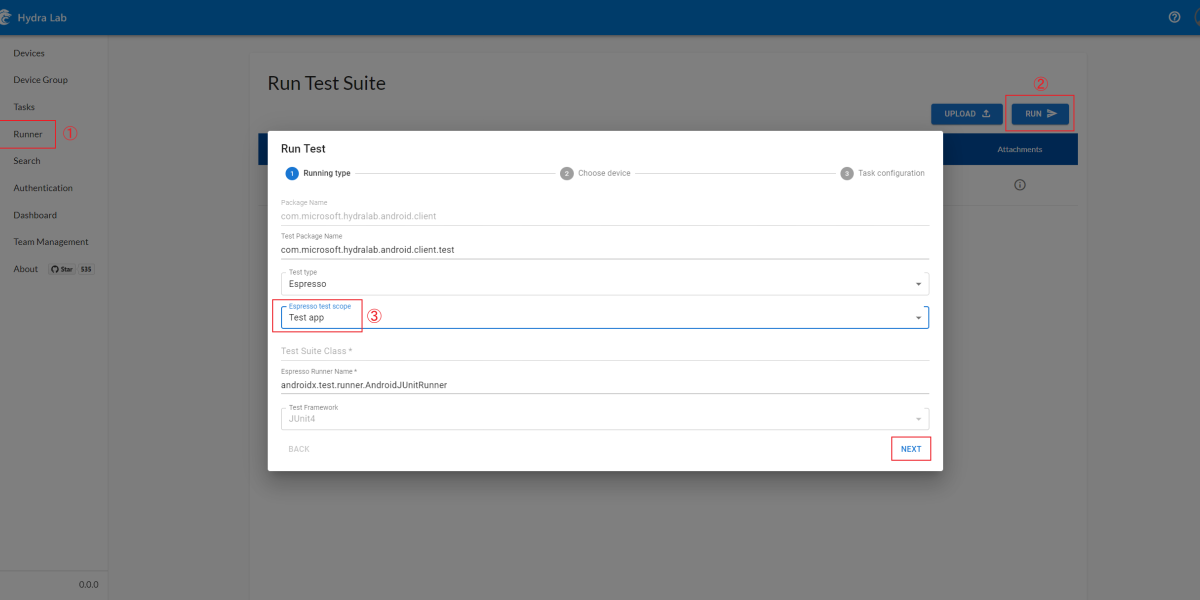Click the RUN button
Viewport: 1200px width, 600px height.
[1040, 114]
